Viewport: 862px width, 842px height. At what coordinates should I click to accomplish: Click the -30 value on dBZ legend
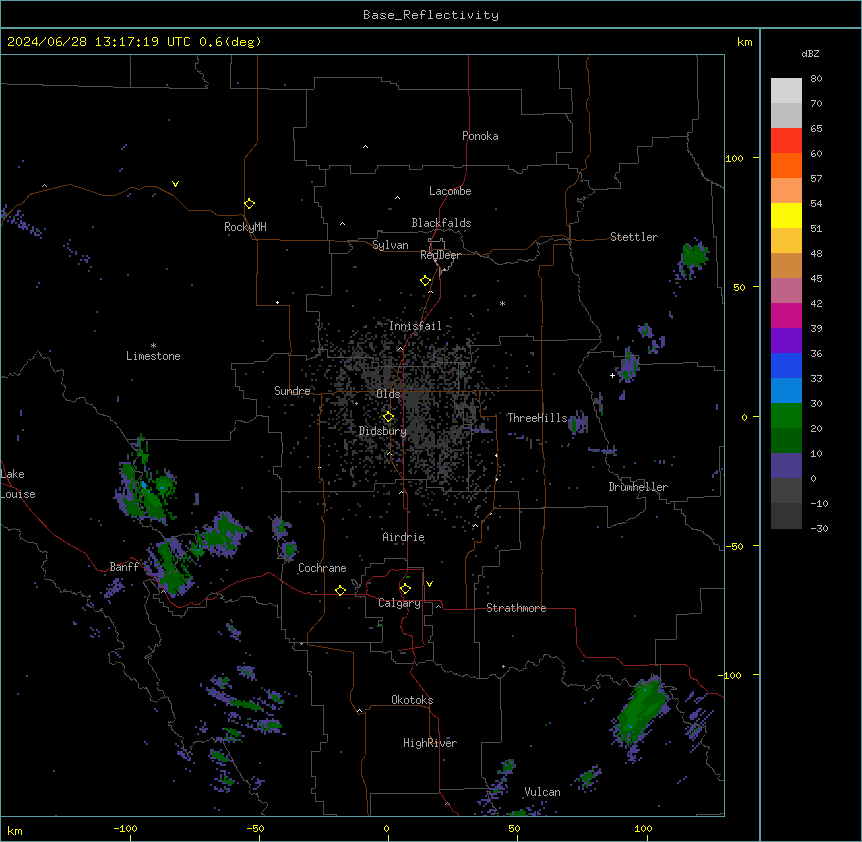(x=819, y=528)
